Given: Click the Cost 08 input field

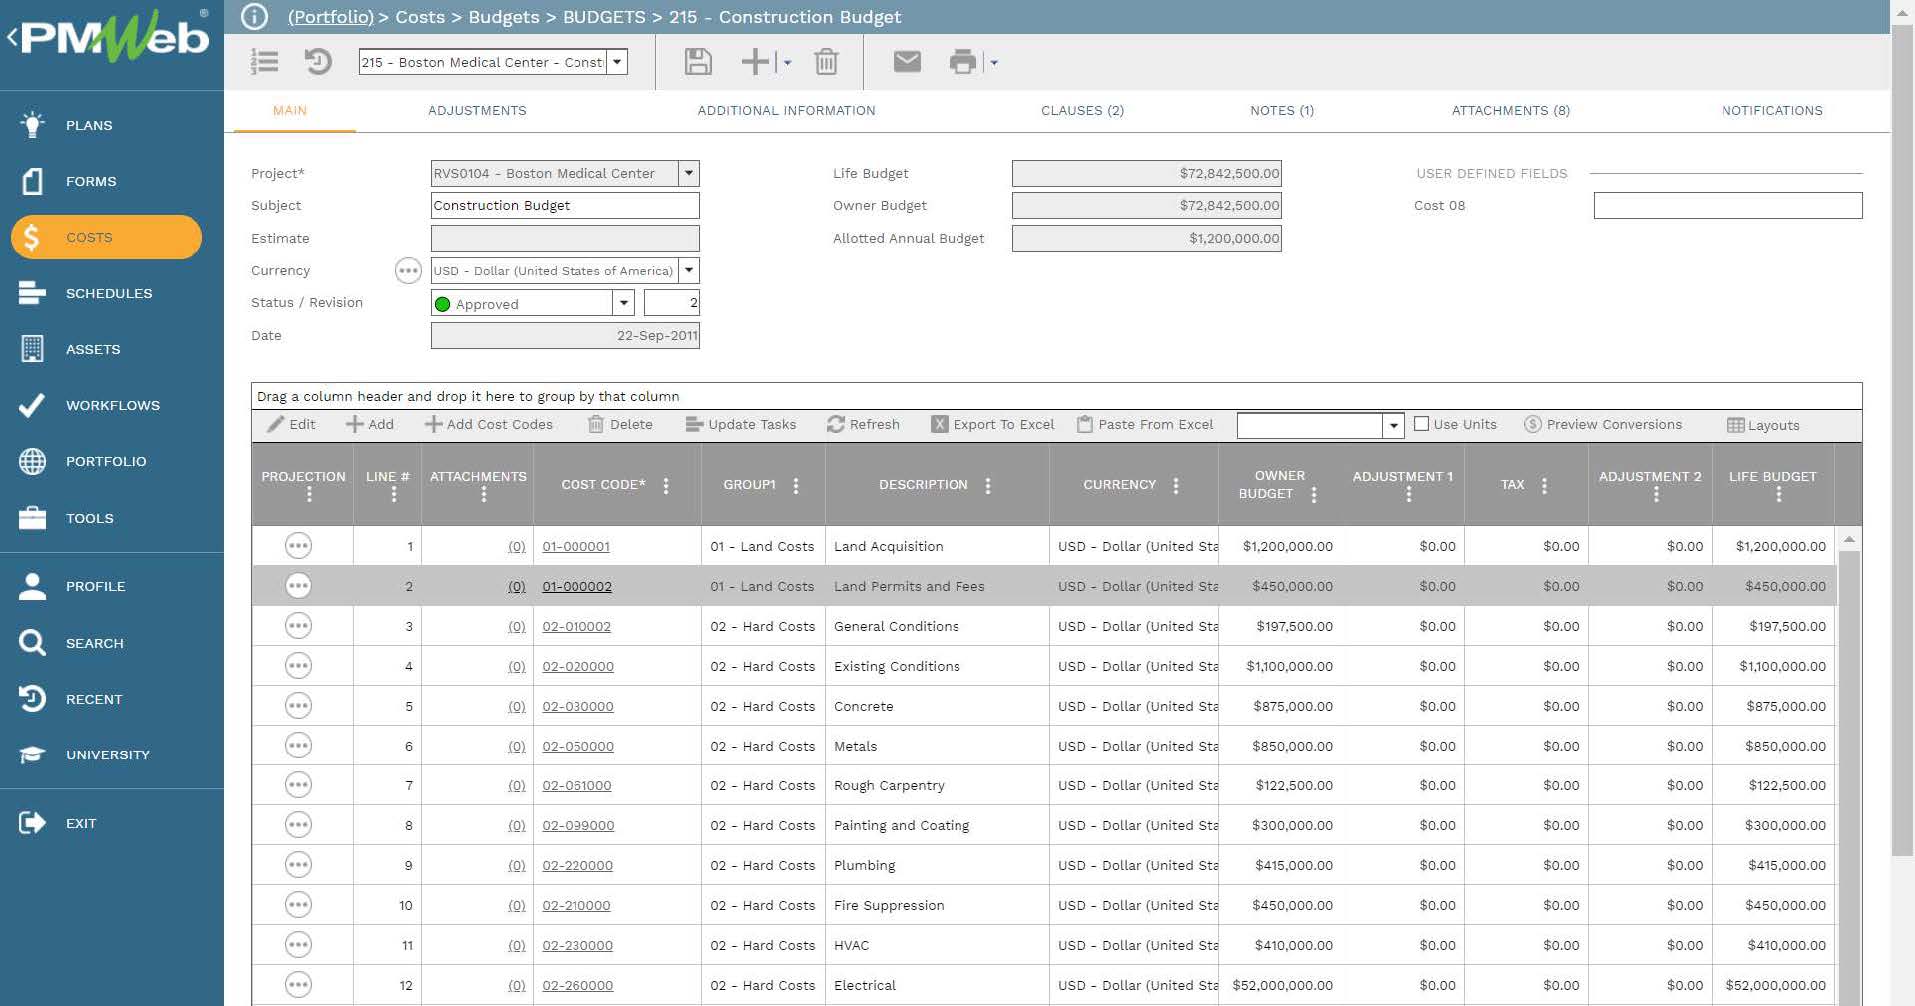Looking at the screenshot, I should pyautogui.click(x=1727, y=206).
